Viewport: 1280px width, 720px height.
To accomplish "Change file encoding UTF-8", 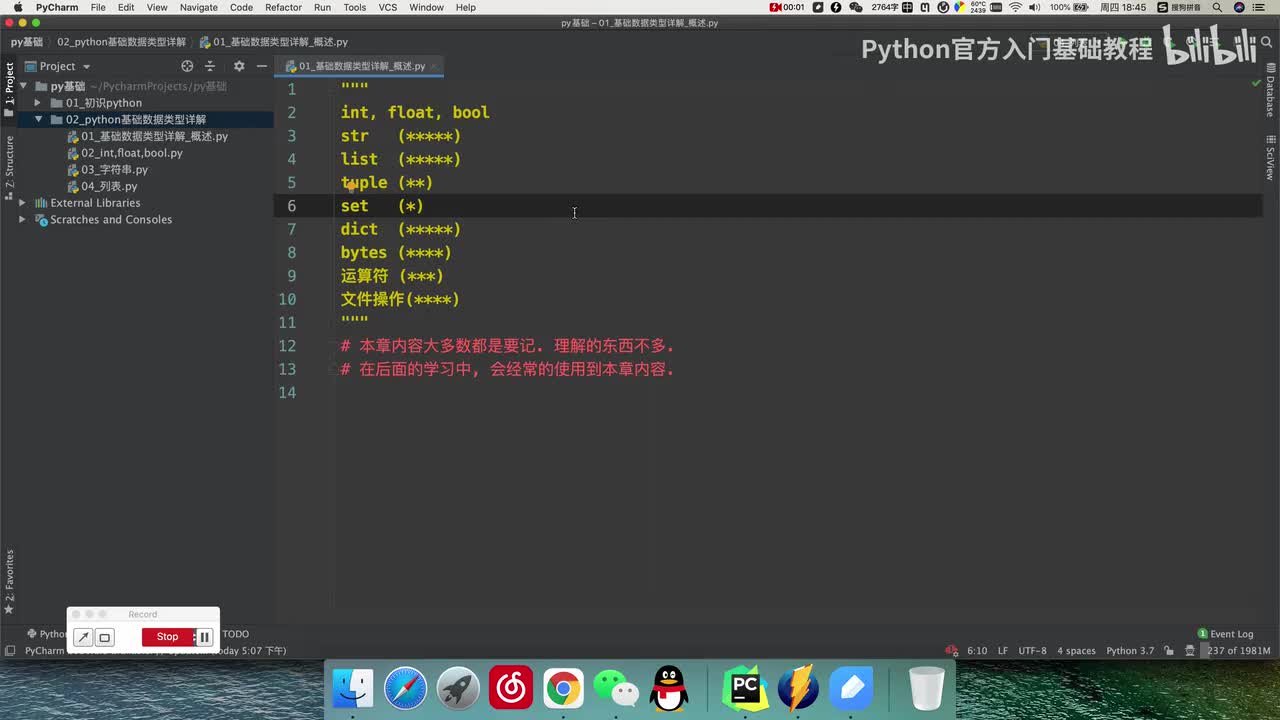I will (1032, 651).
